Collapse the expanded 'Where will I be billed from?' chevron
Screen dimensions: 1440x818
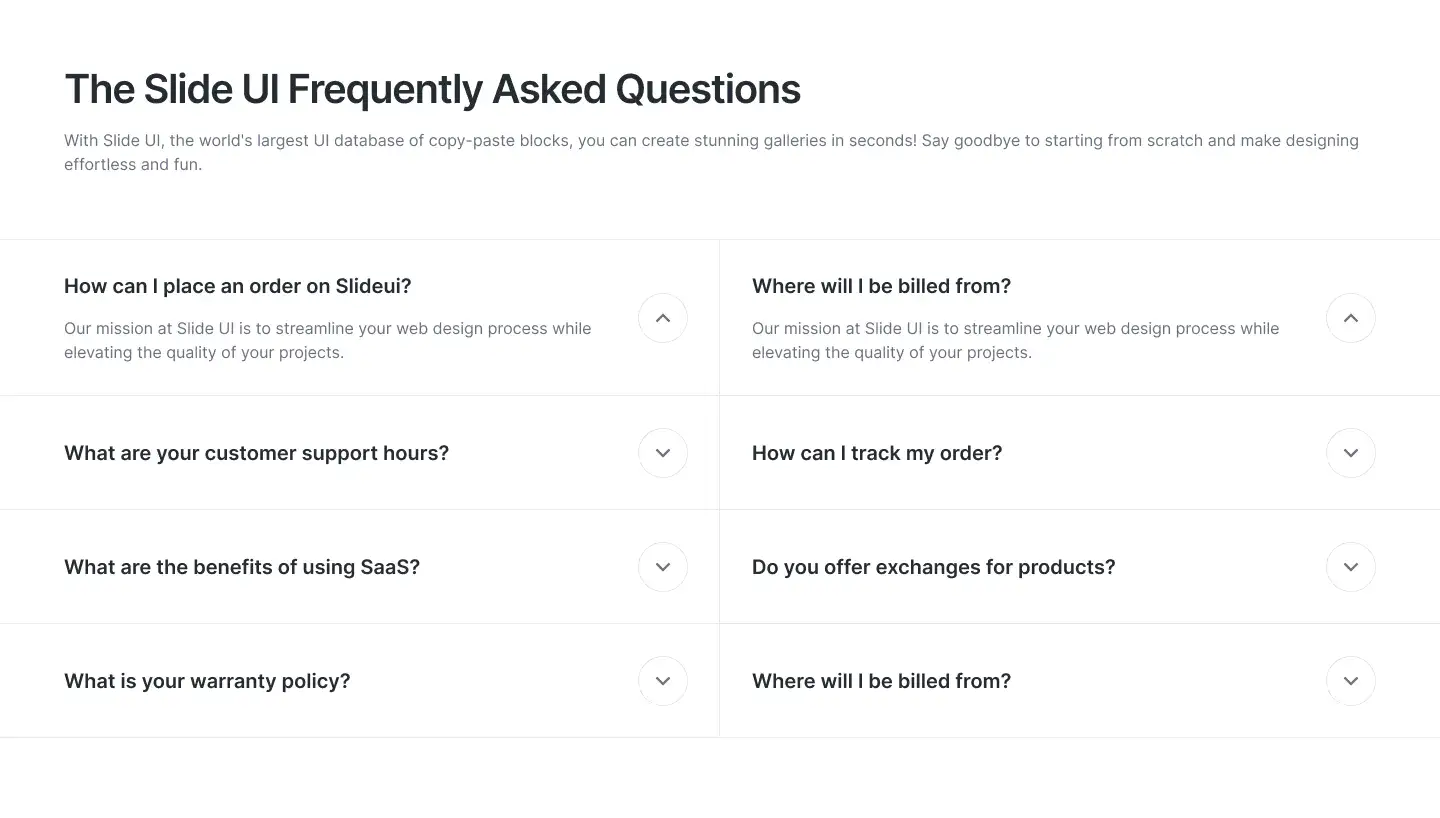click(x=1350, y=318)
